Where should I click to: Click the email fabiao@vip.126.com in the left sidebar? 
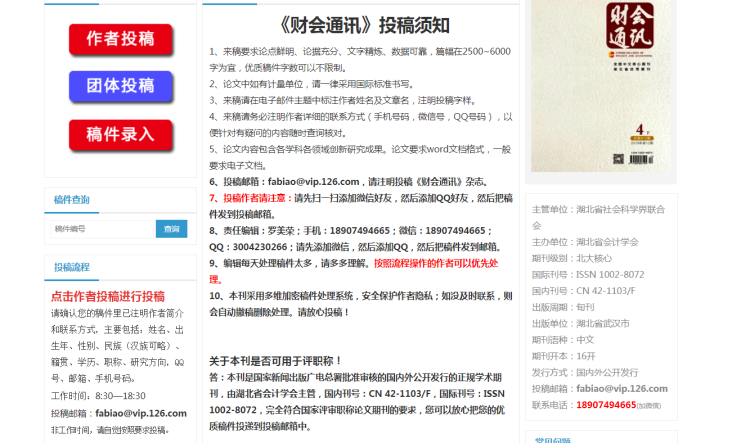(141, 413)
